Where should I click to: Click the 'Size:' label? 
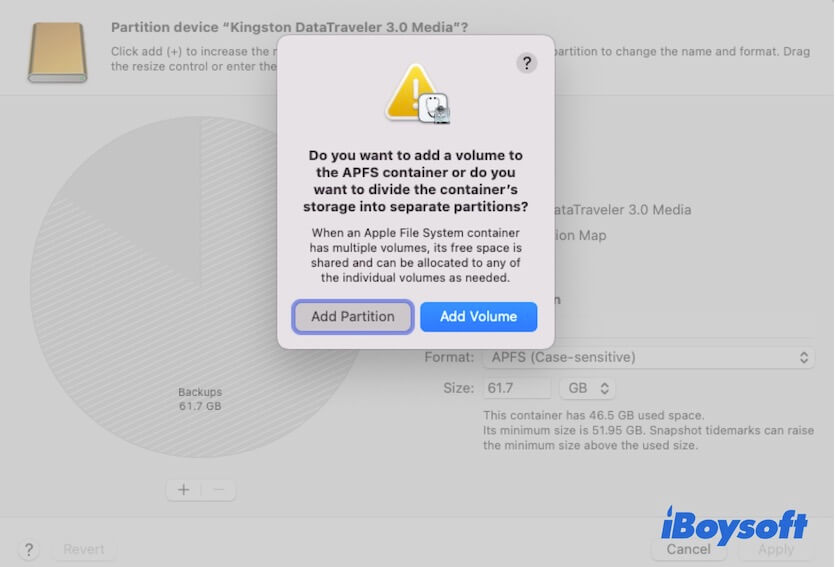tap(459, 388)
